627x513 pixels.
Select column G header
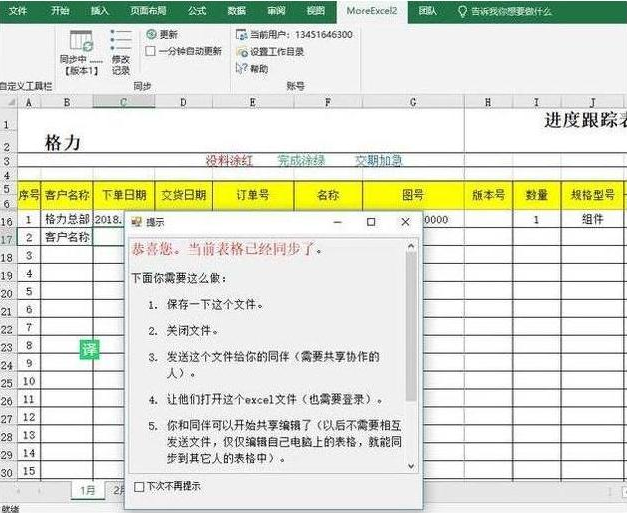click(413, 102)
